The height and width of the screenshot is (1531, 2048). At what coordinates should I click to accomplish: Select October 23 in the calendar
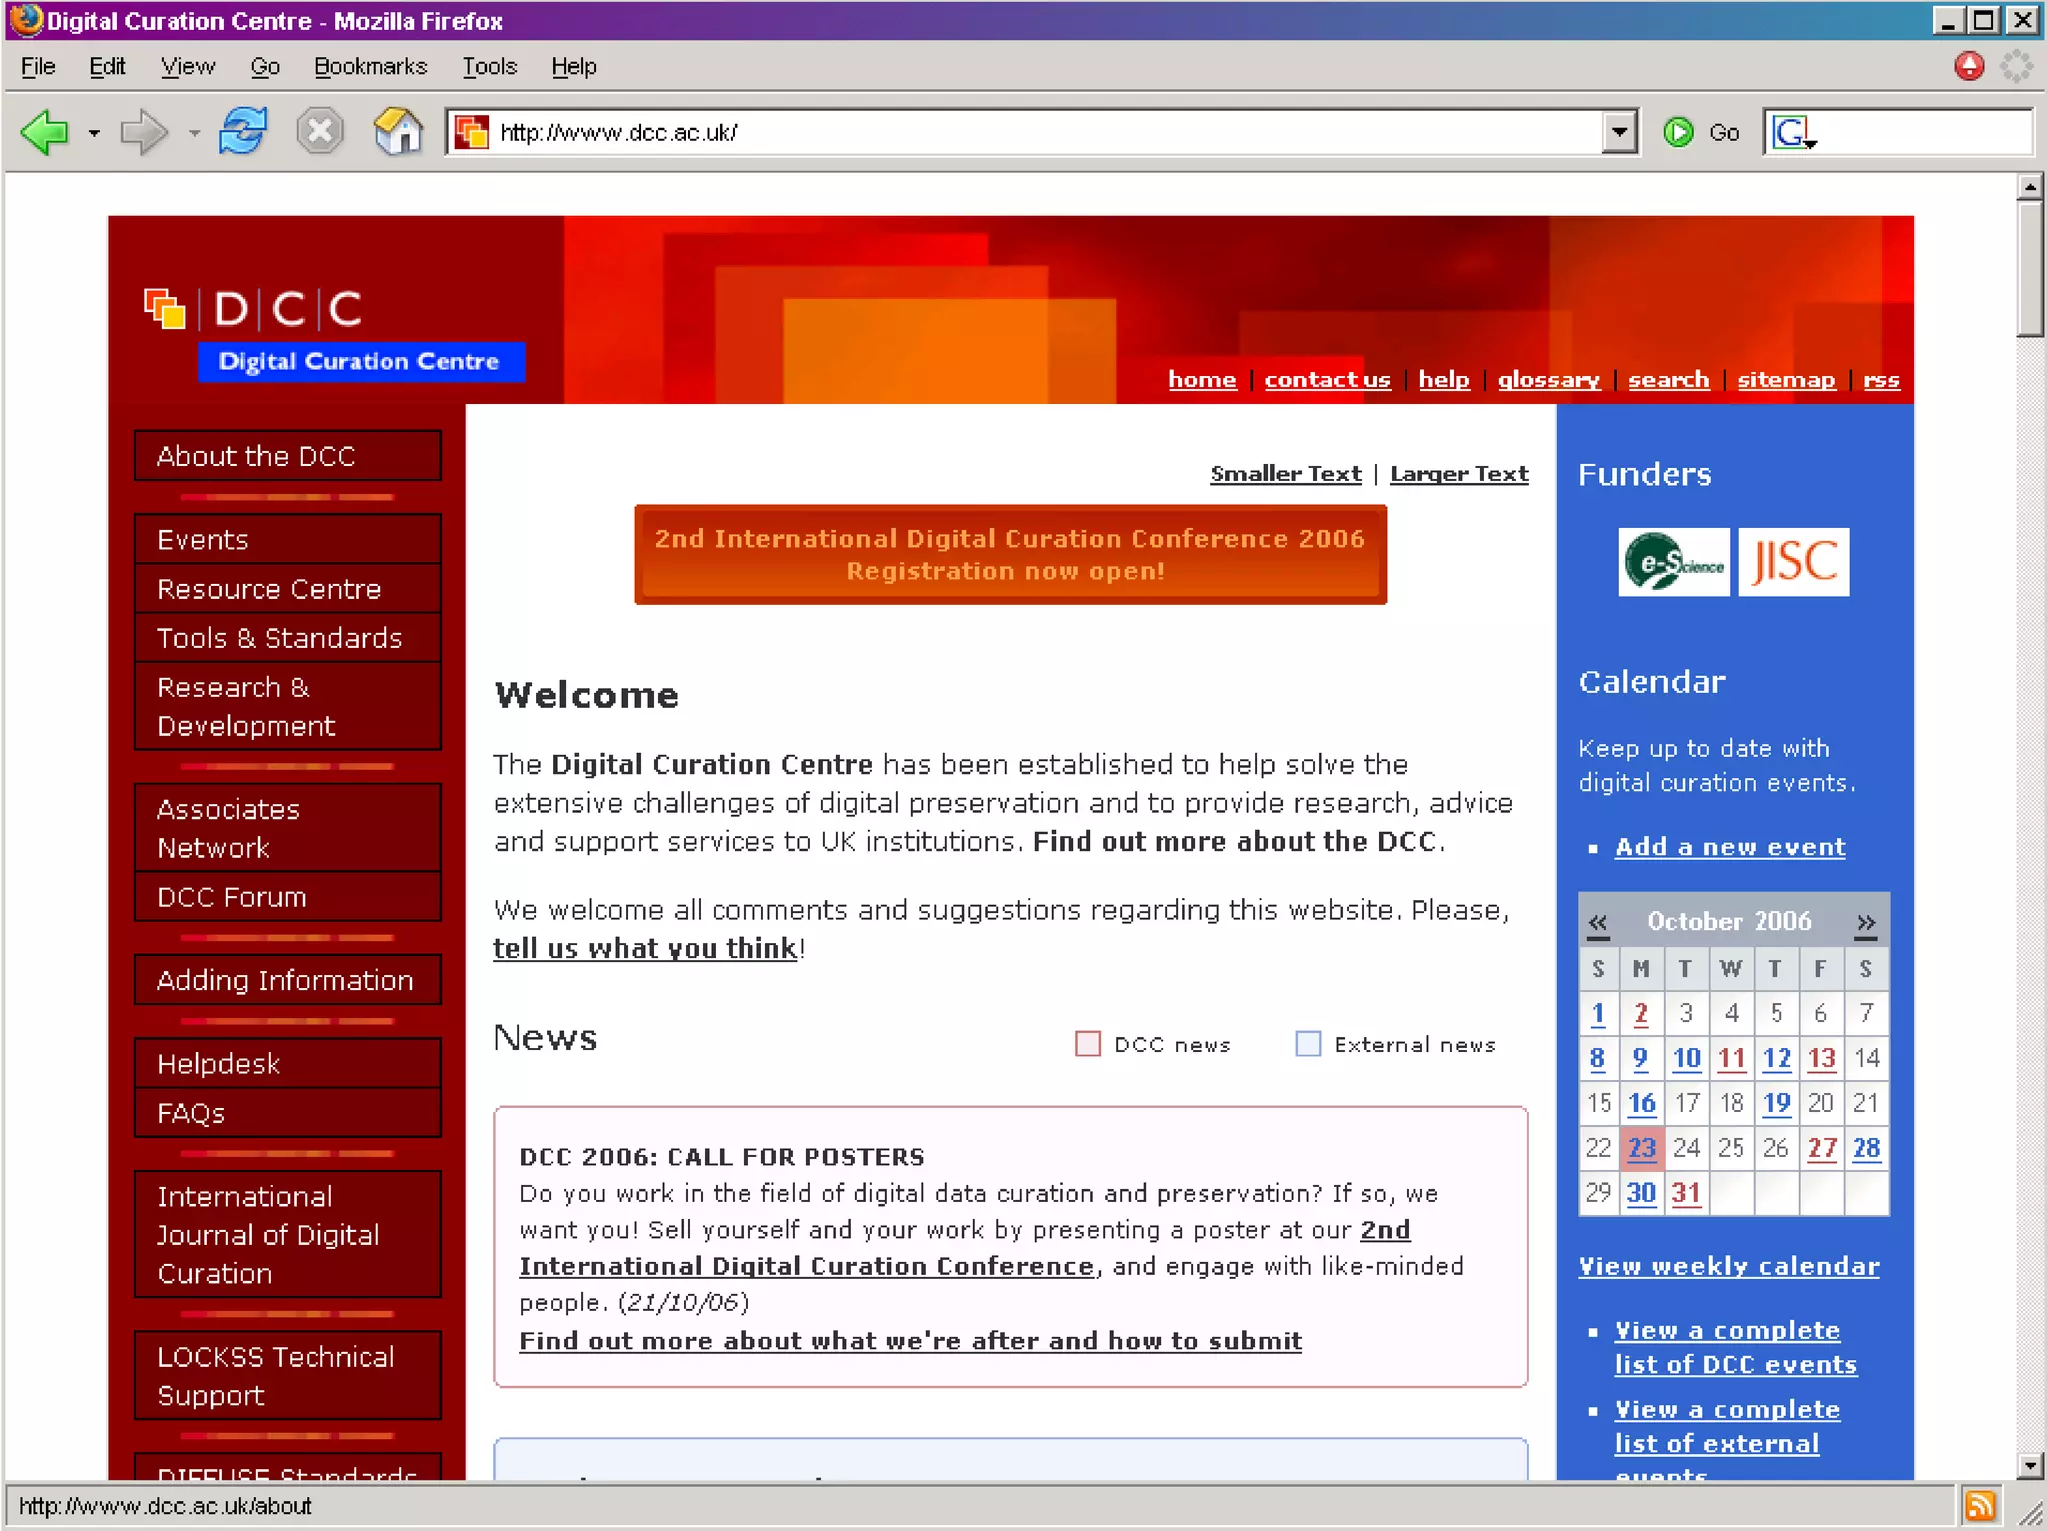coord(1642,1148)
